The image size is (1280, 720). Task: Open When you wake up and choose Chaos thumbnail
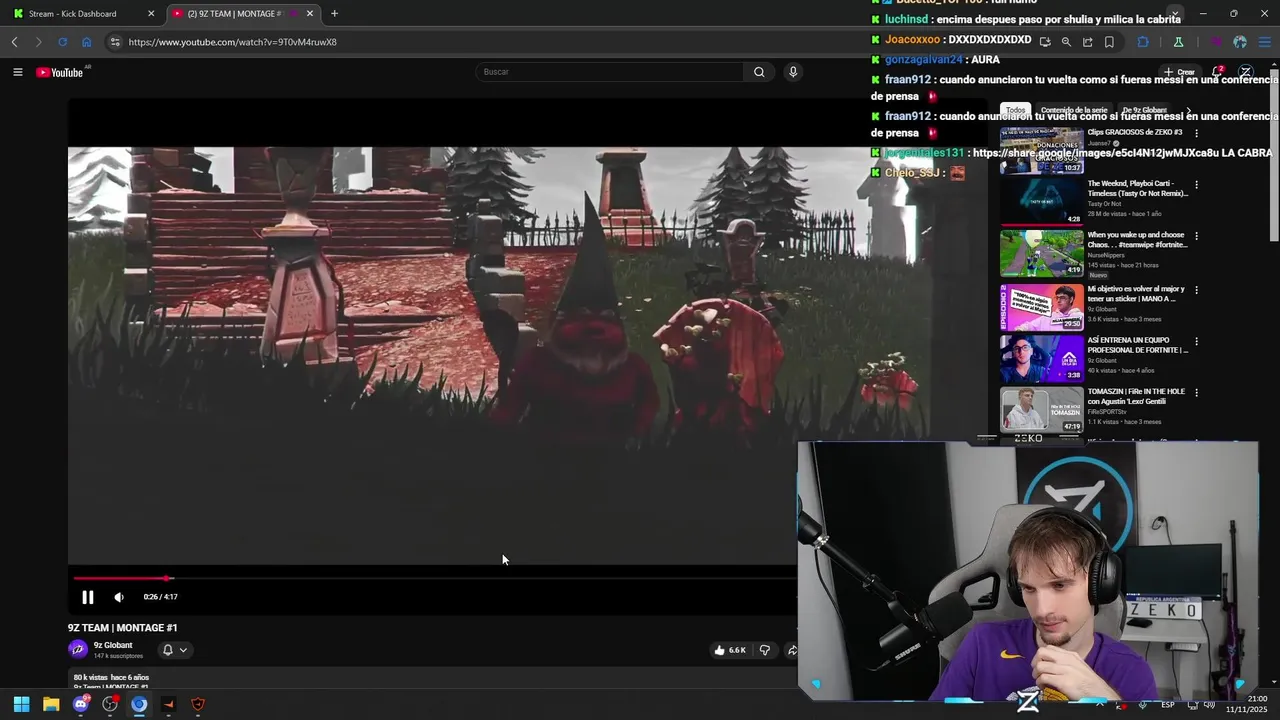[1042, 253]
